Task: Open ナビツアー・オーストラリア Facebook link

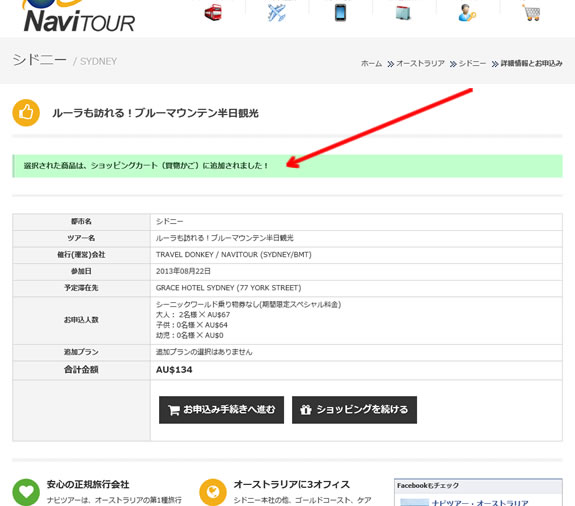Action: coord(480,502)
